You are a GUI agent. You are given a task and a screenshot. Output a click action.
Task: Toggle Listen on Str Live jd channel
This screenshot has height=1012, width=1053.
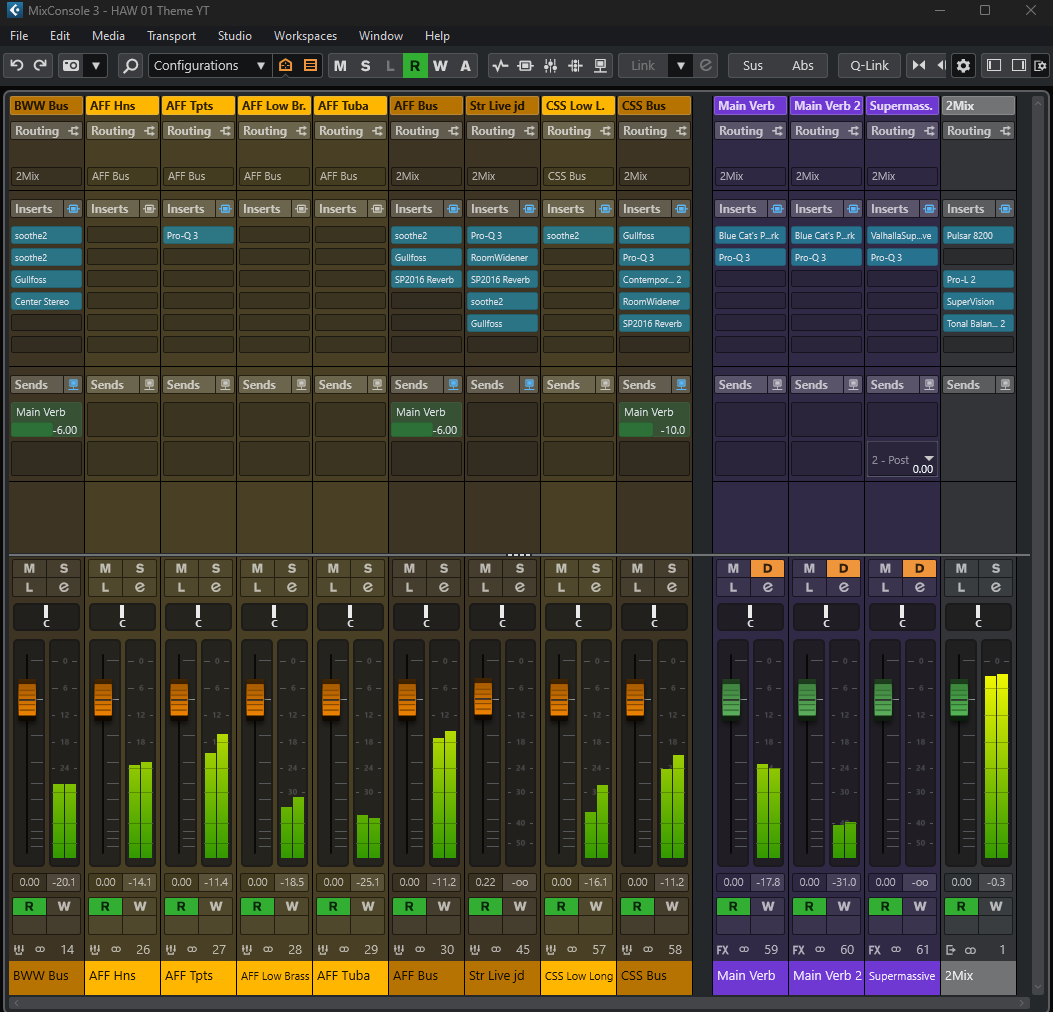485,587
